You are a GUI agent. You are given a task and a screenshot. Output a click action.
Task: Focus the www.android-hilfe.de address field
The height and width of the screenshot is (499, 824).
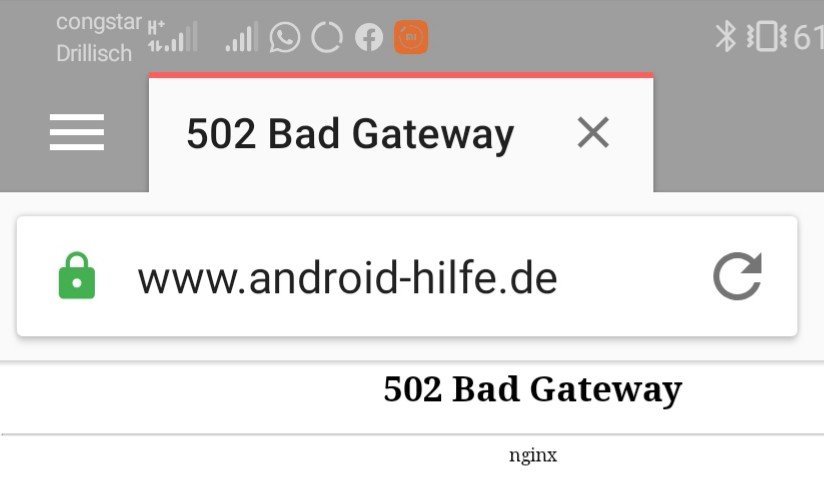pos(407,276)
